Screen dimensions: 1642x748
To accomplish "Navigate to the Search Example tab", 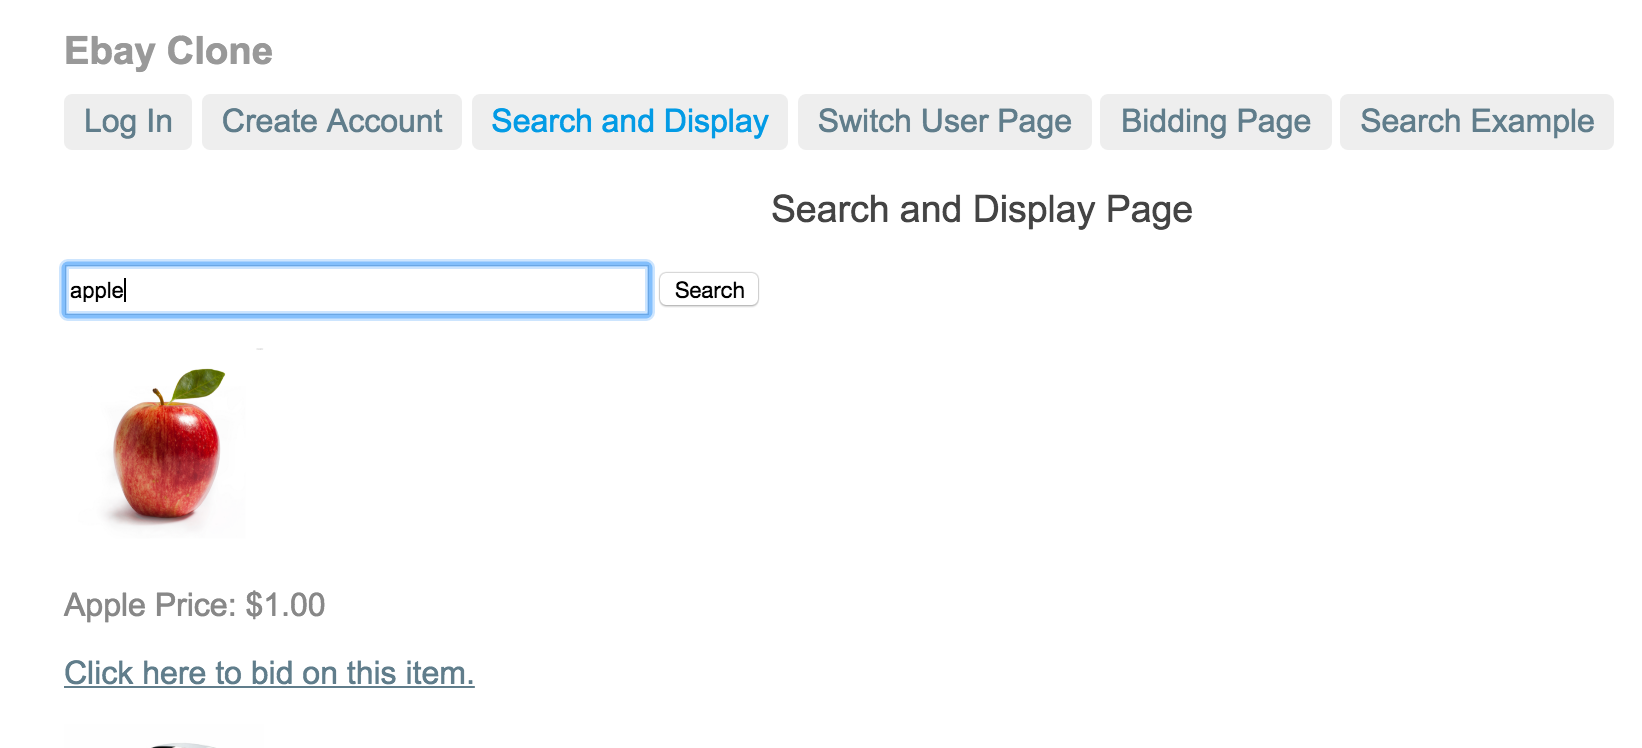I will pos(1477,122).
